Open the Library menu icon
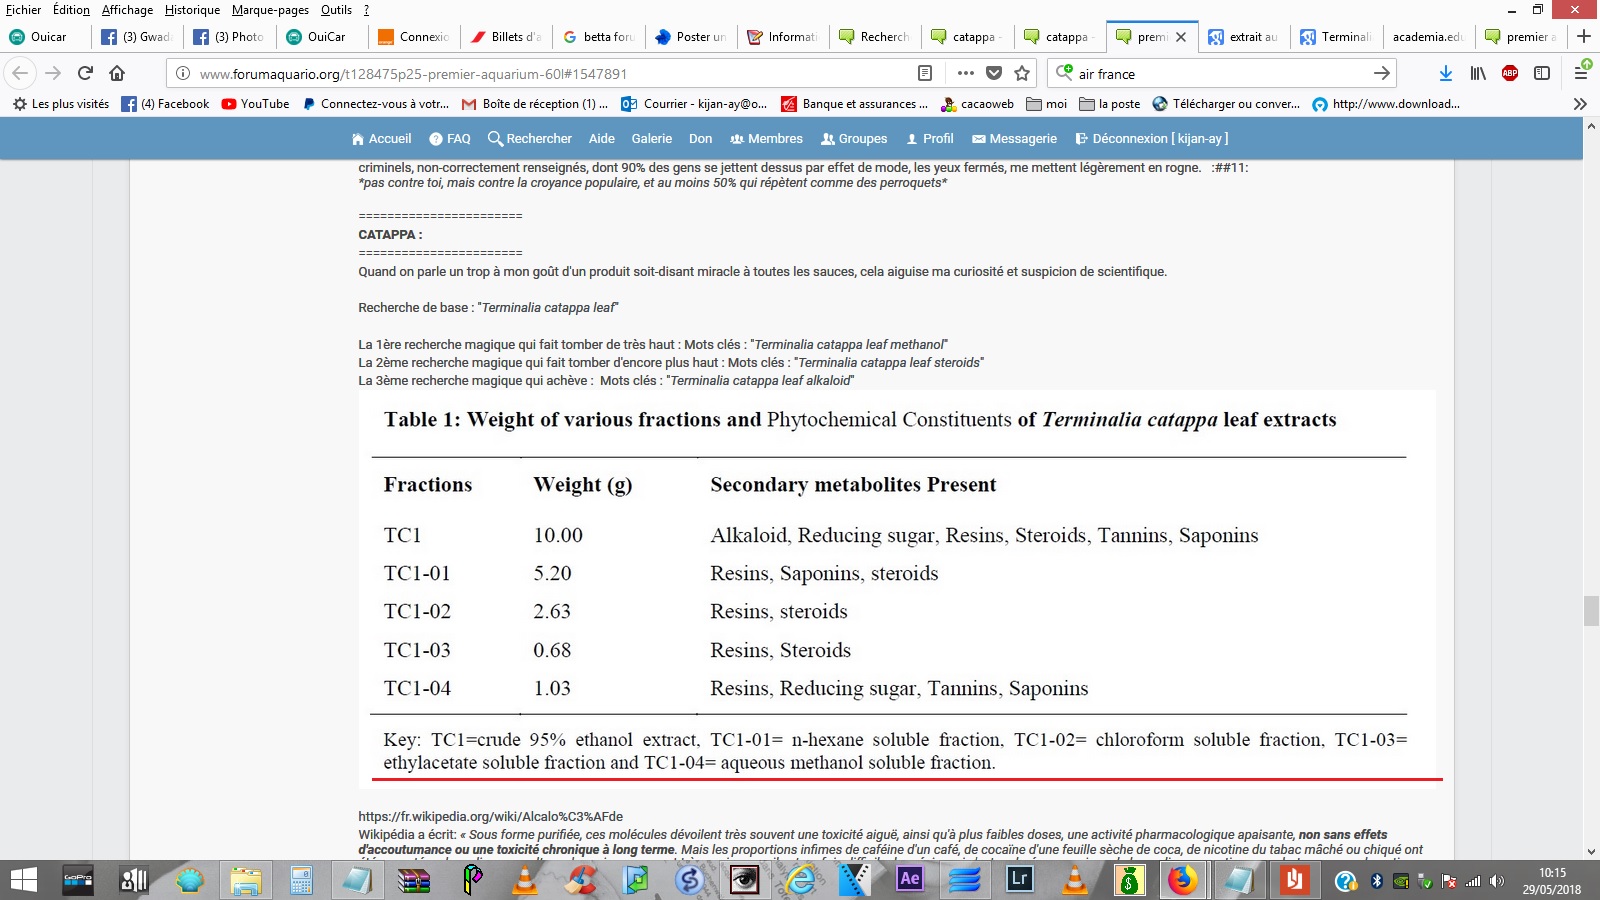The image size is (1600, 900). click(1478, 73)
